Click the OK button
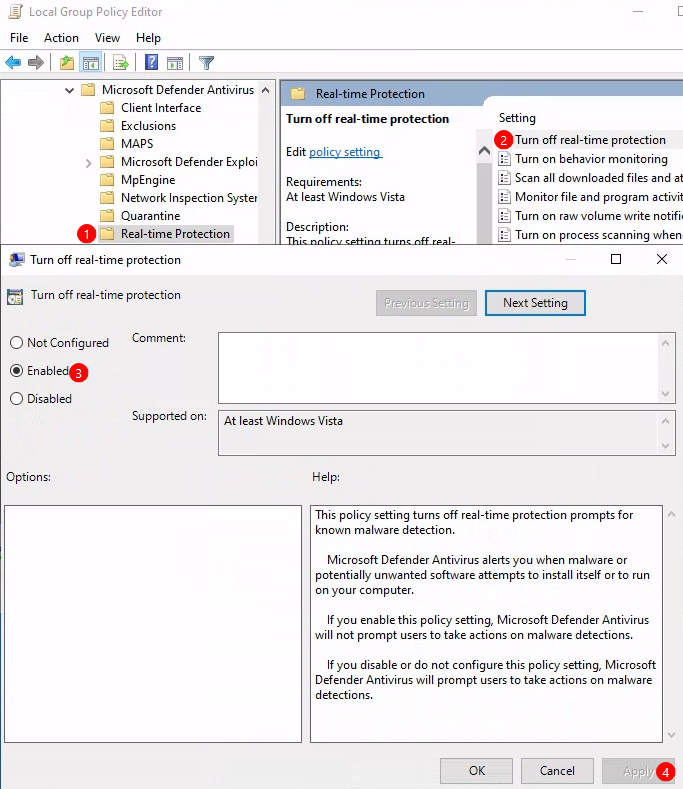Image resolution: width=683 pixels, height=789 pixels. tap(477, 771)
